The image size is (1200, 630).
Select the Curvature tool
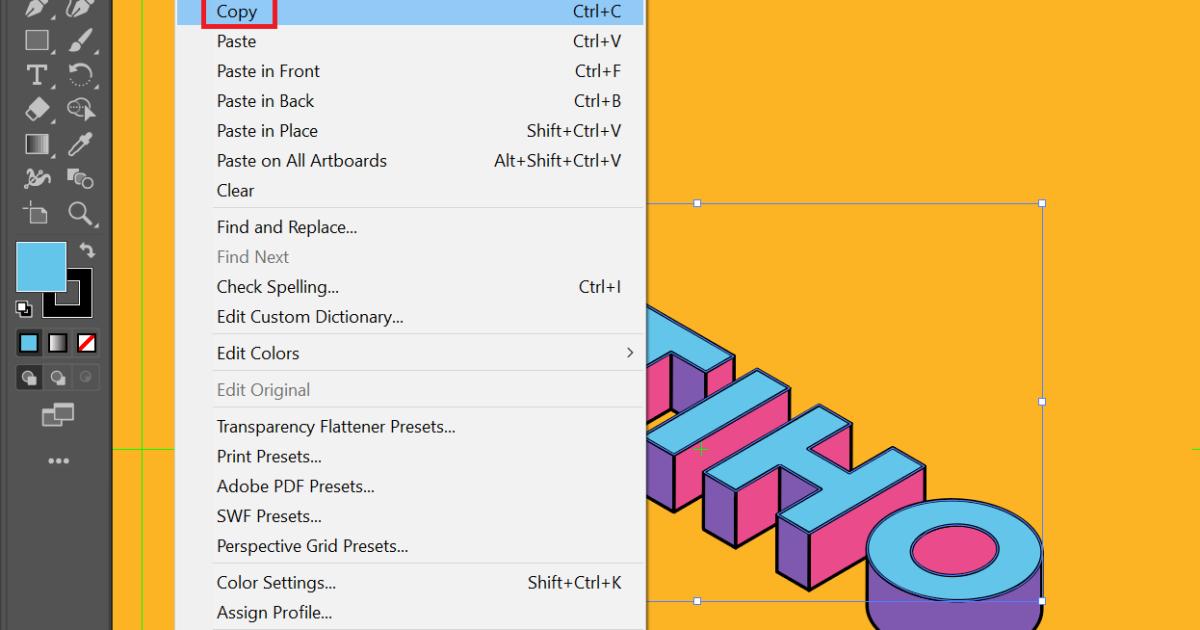pos(80,8)
